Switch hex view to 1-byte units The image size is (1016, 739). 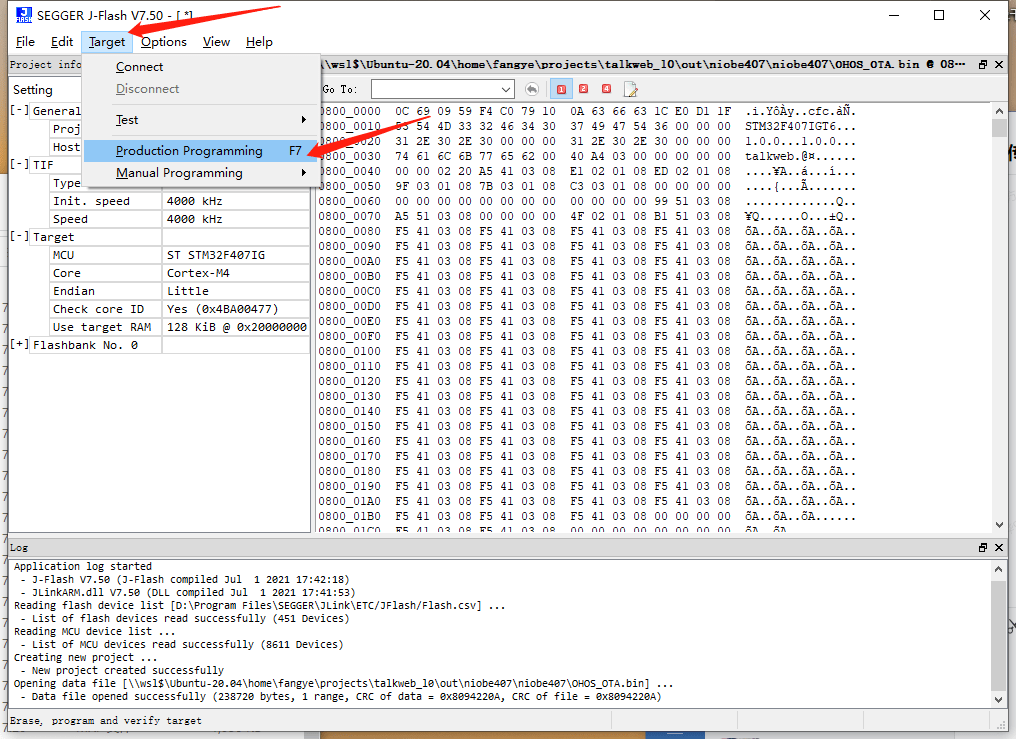click(561, 89)
